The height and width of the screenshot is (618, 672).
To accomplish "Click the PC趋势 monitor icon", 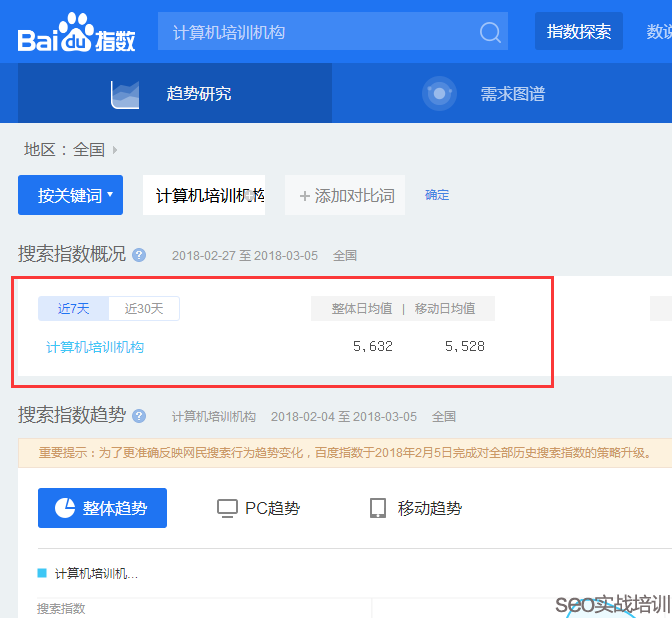I will [x=227, y=508].
